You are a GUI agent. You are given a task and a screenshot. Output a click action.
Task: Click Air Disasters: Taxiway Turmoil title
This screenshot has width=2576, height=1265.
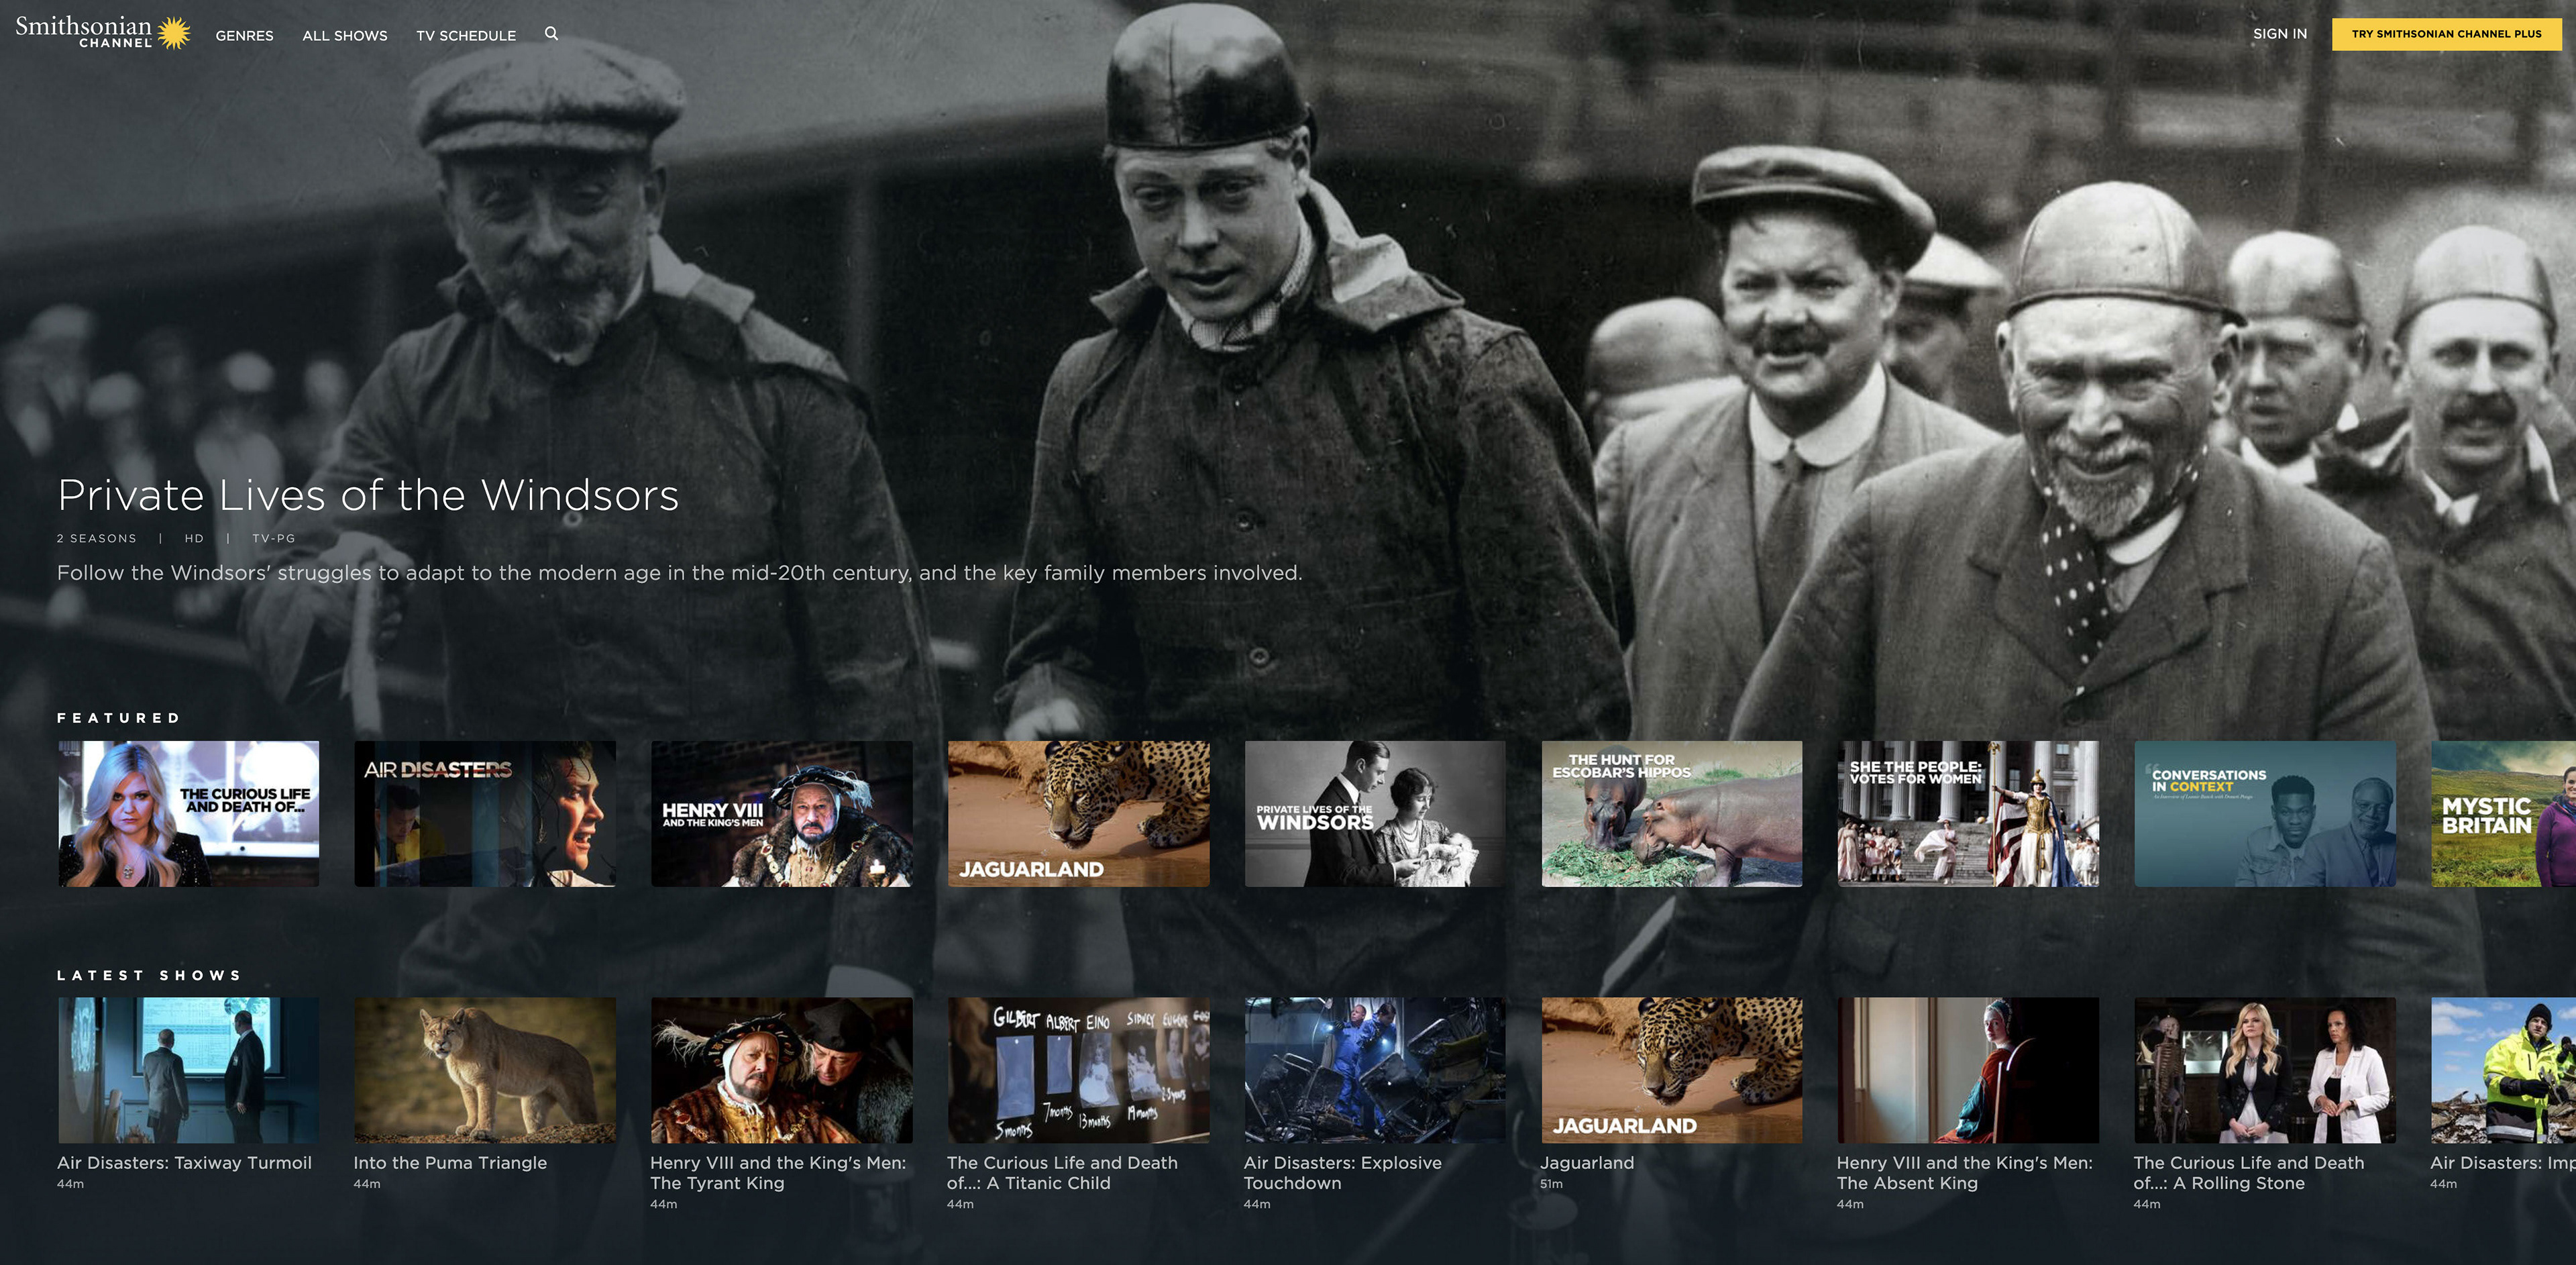coord(184,1162)
